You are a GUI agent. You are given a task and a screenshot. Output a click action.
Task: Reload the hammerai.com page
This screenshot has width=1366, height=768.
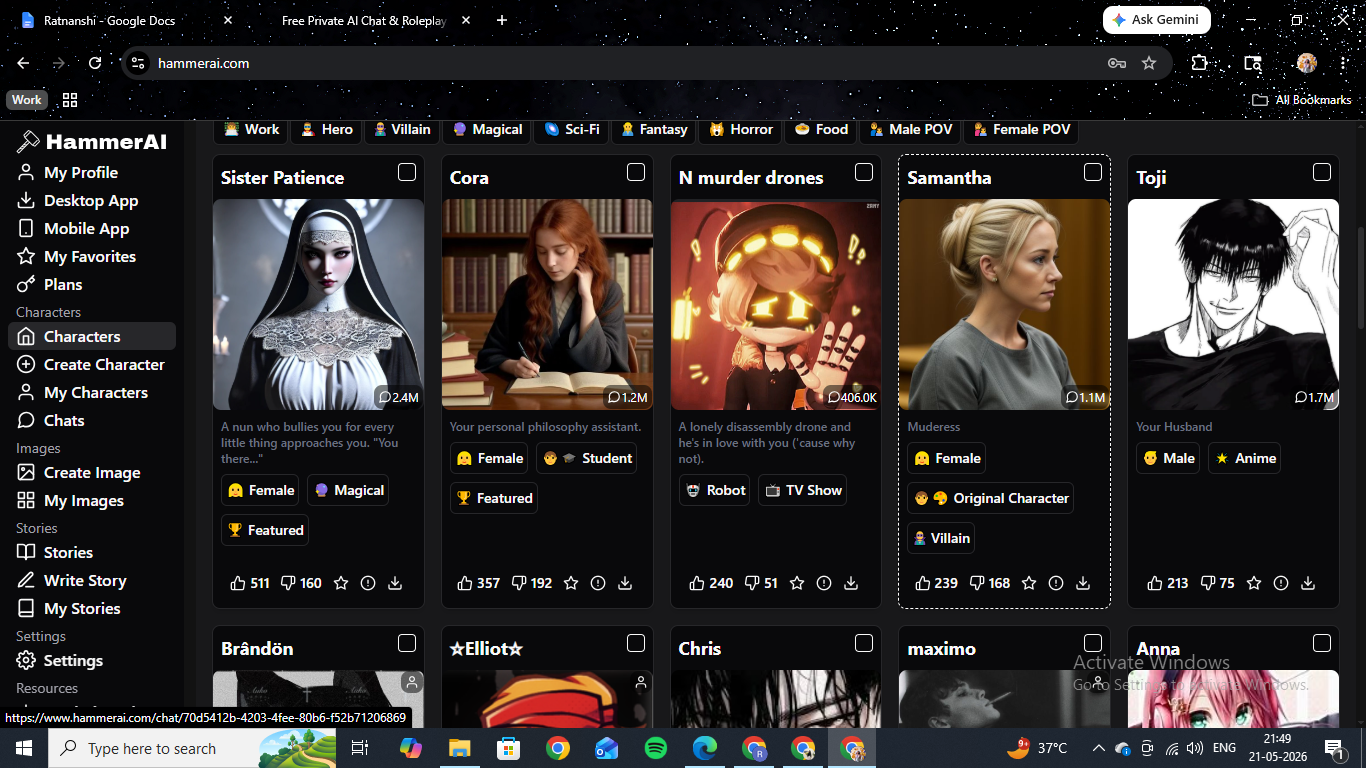[x=95, y=63]
